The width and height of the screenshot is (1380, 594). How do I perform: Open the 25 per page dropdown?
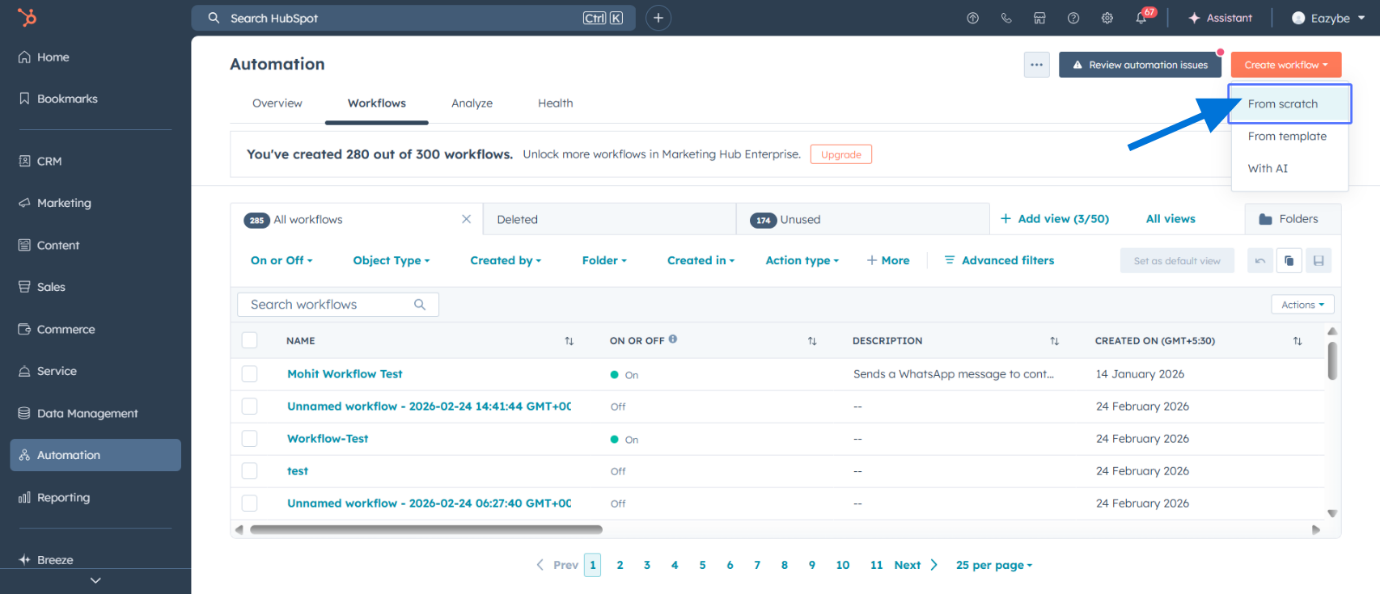(x=994, y=565)
